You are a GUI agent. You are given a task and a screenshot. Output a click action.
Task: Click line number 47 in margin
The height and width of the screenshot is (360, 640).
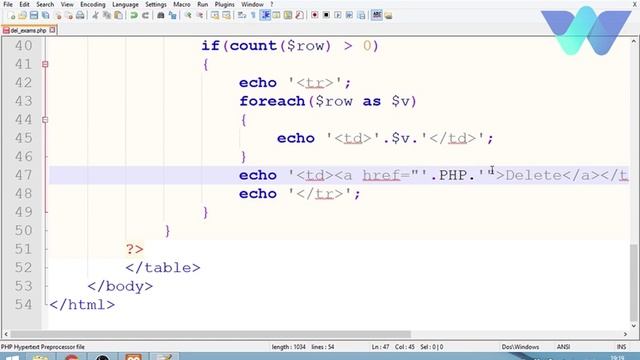click(23, 175)
